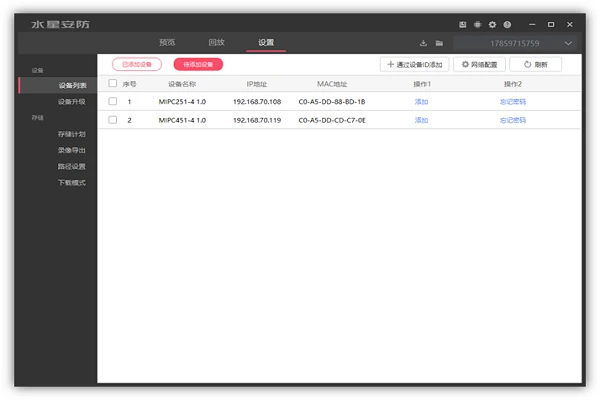Open 路径设置 in sidebar
Image resolution: width=600 pixels, height=400 pixels.
pos(71,167)
